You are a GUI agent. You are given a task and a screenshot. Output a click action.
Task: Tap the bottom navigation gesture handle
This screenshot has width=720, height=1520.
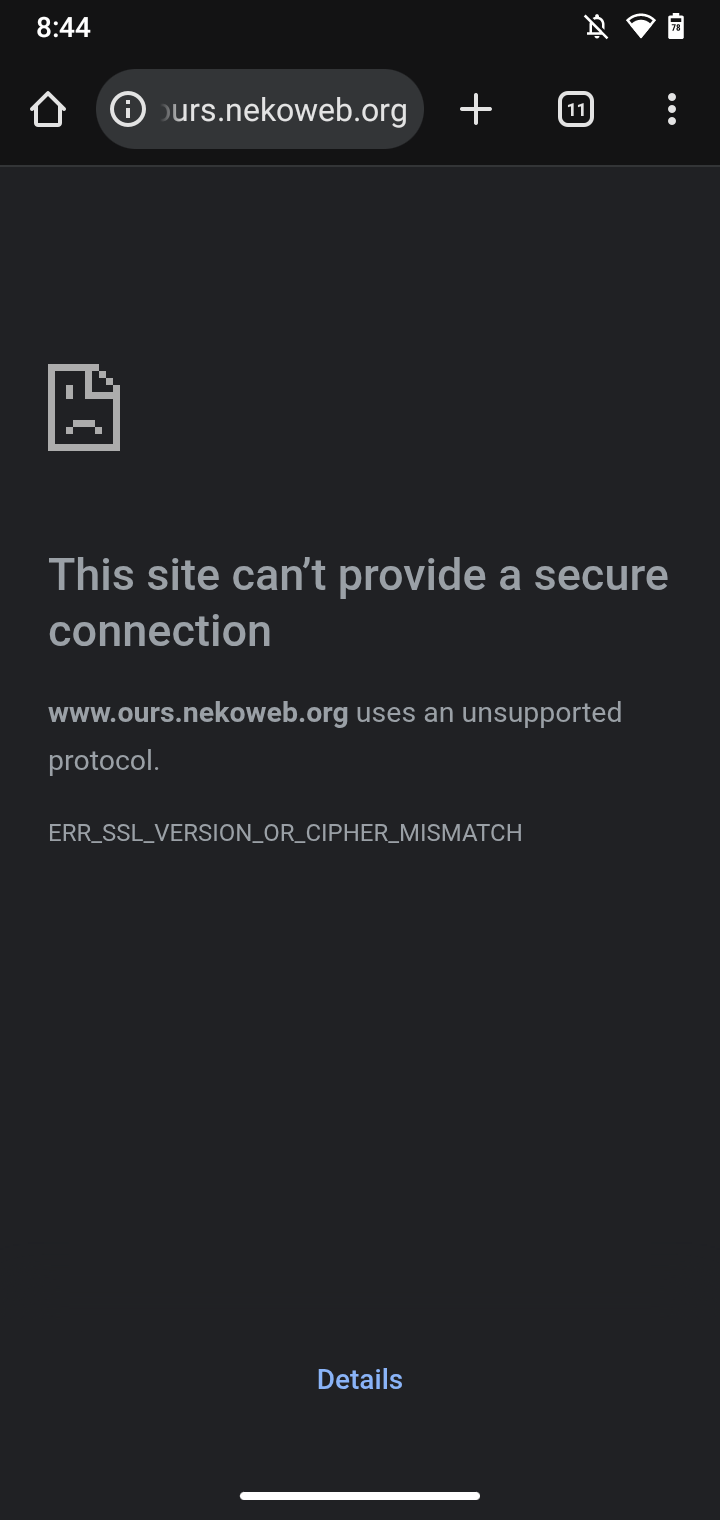360,1496
